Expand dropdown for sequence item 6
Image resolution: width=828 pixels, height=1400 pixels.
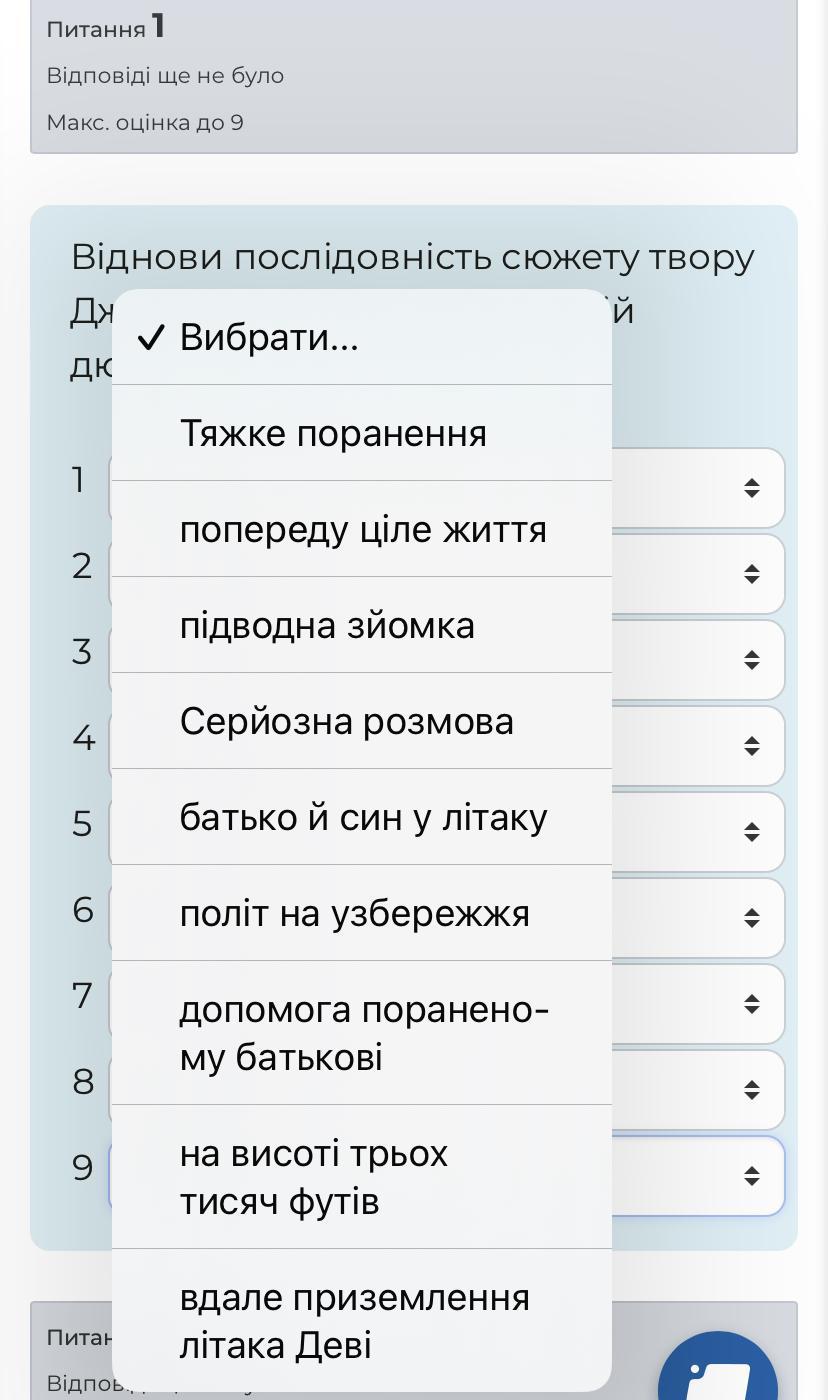coord(751,918)
